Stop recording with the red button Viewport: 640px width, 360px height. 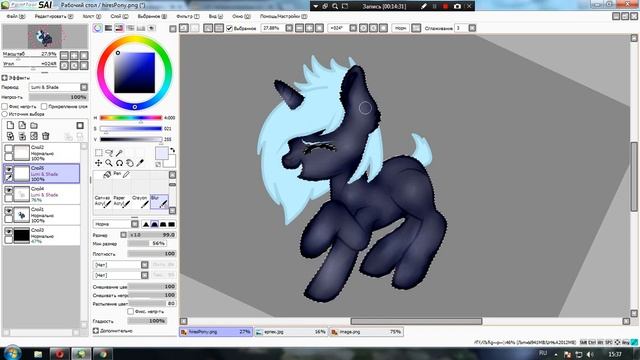445,6
